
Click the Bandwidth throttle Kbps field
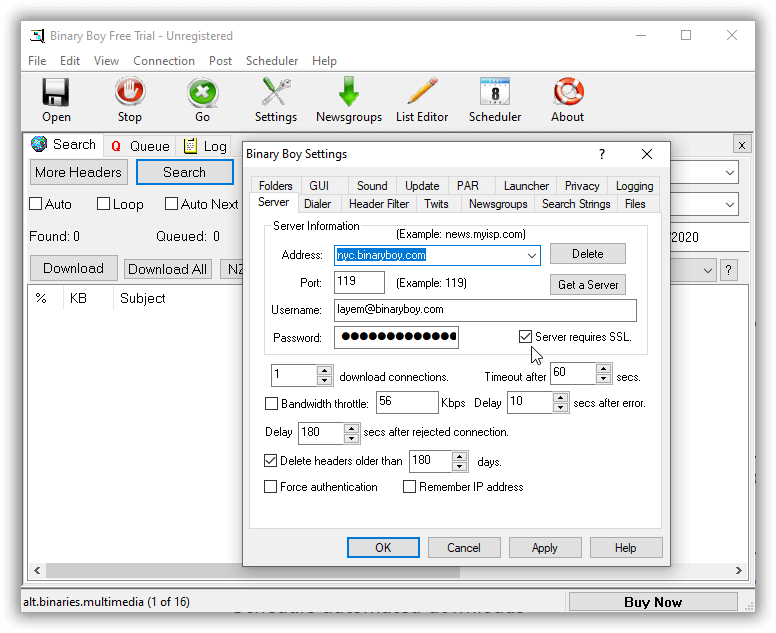(407, 402)
